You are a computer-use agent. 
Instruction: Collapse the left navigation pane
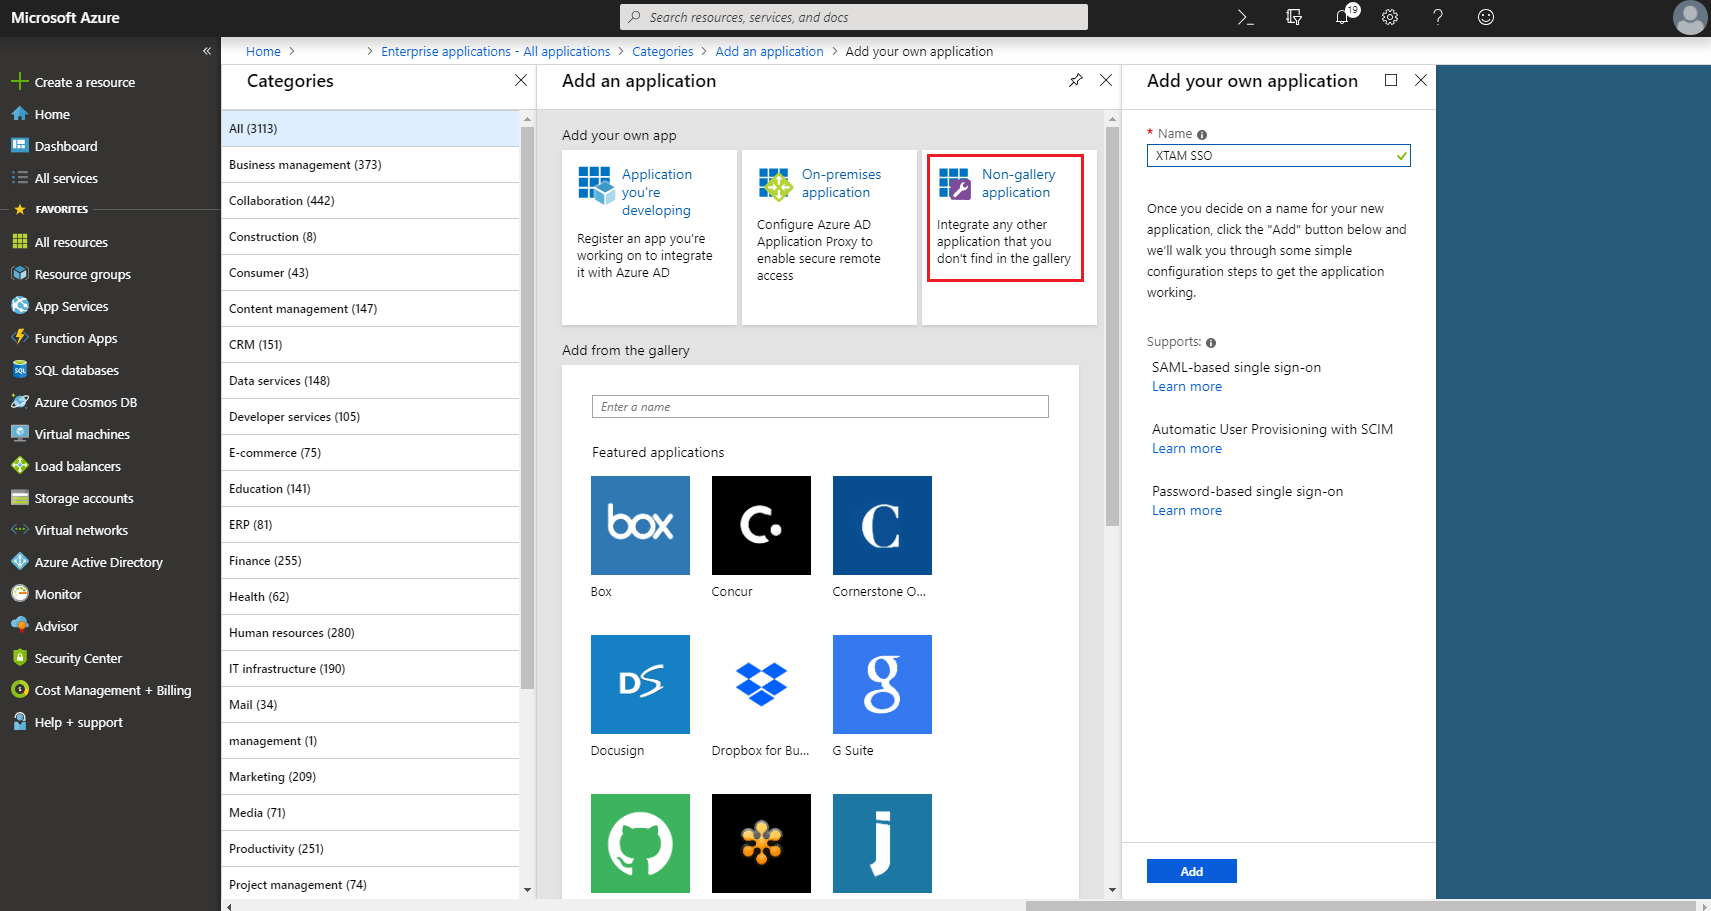click(x=207, y=50)
